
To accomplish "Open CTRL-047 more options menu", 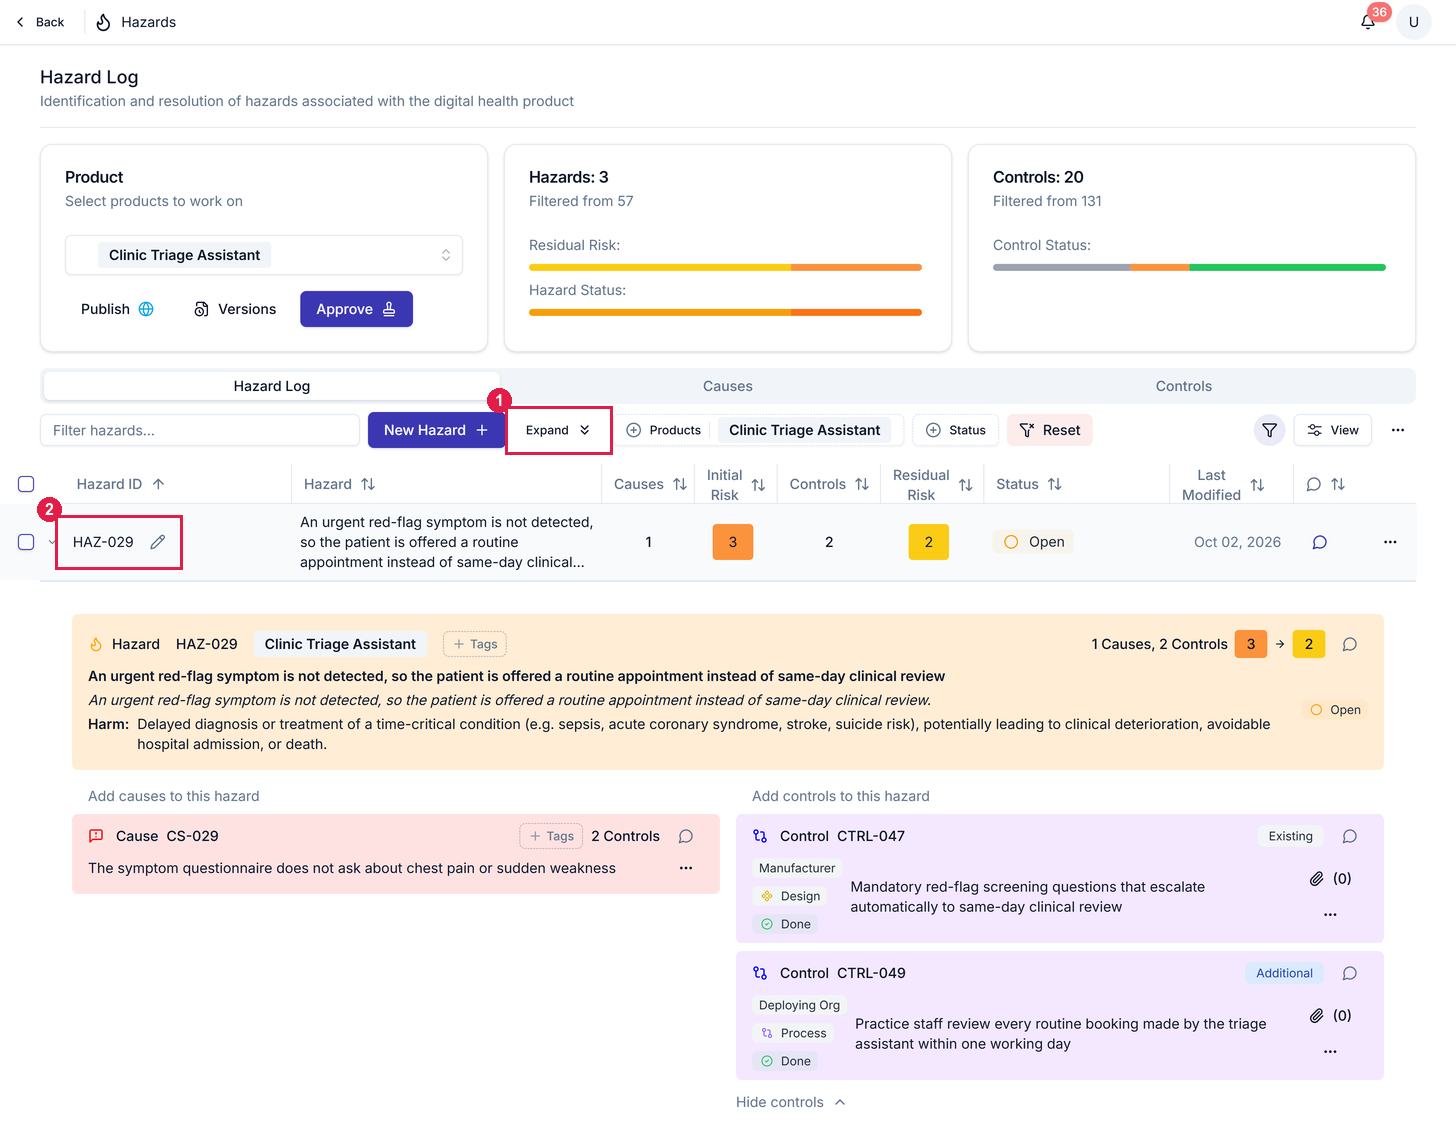I will click(1330, 914).
